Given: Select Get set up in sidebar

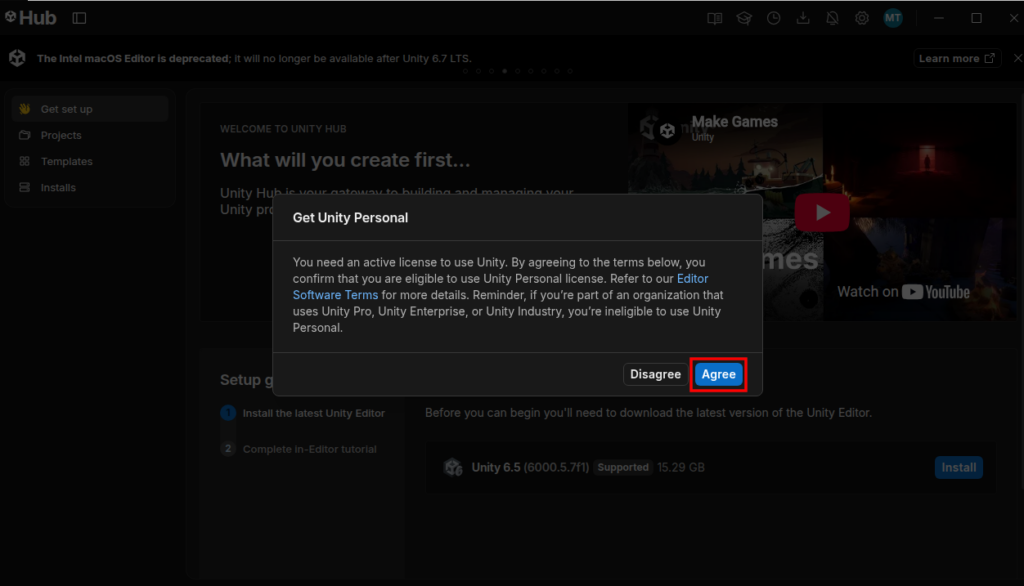Looking at the screenshot, I should tap(90, 109).
